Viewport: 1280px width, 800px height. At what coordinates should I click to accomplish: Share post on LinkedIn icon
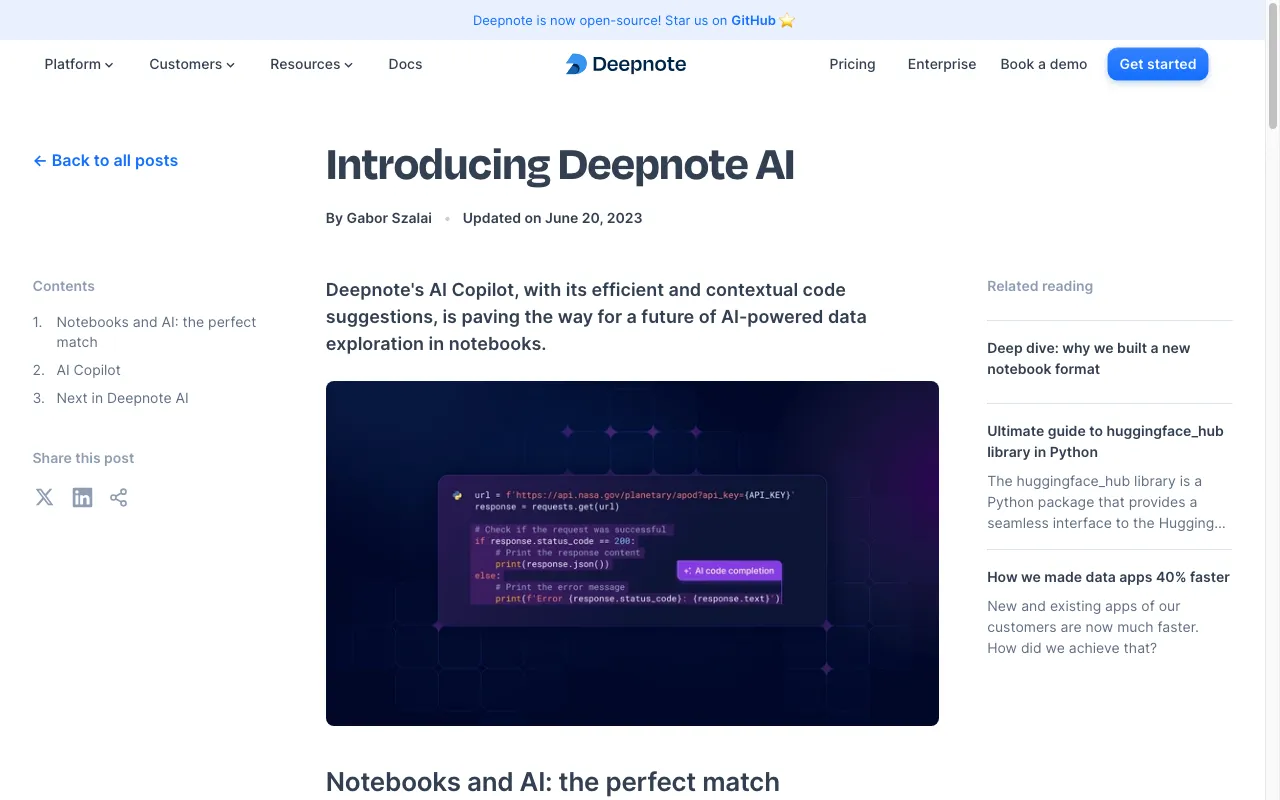point(82,497)
